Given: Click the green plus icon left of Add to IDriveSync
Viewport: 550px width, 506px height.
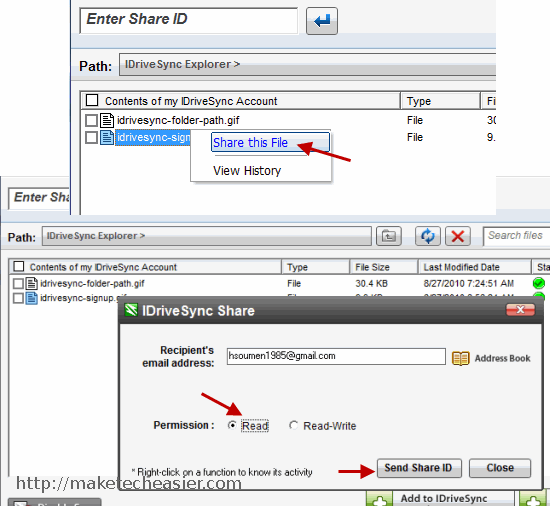Looking at the screenshot, I should [x=379, y=499].
